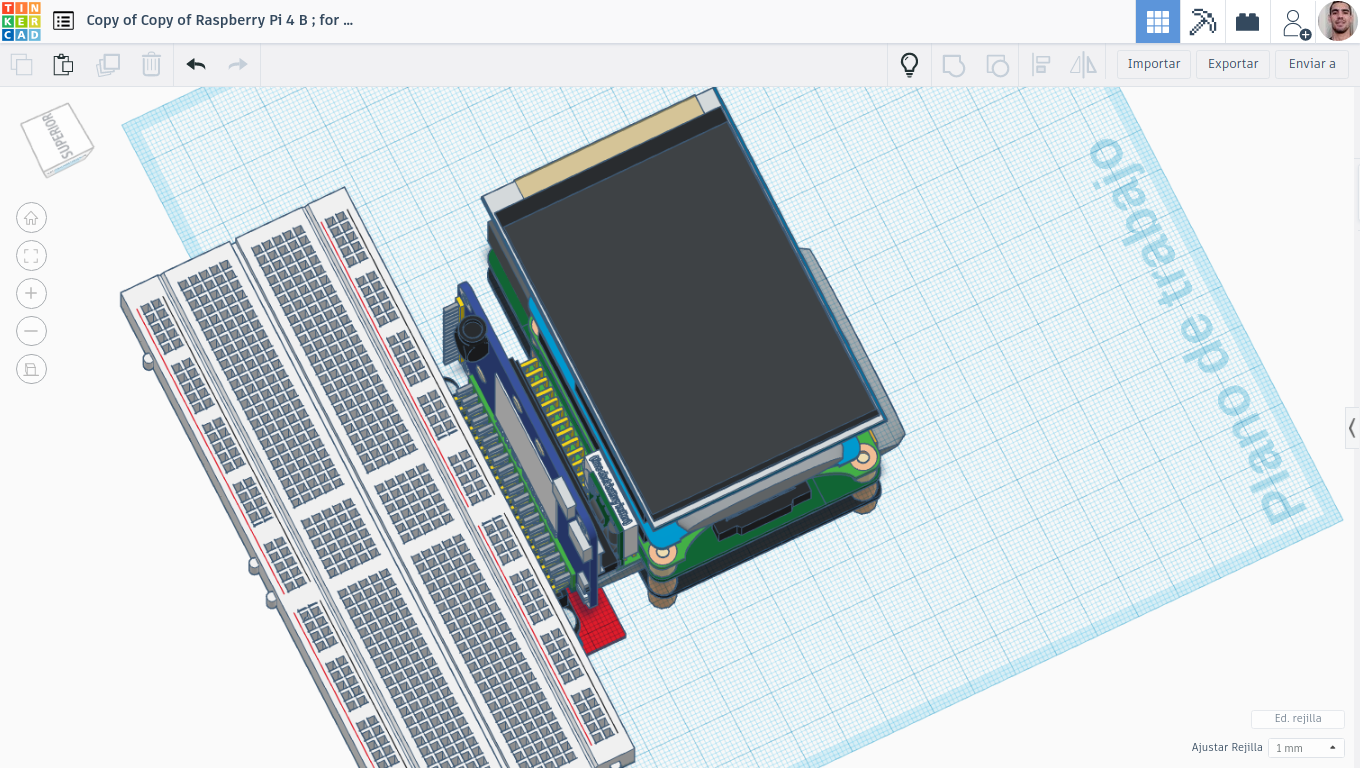Click the Delete trash icon

(151, 65)
